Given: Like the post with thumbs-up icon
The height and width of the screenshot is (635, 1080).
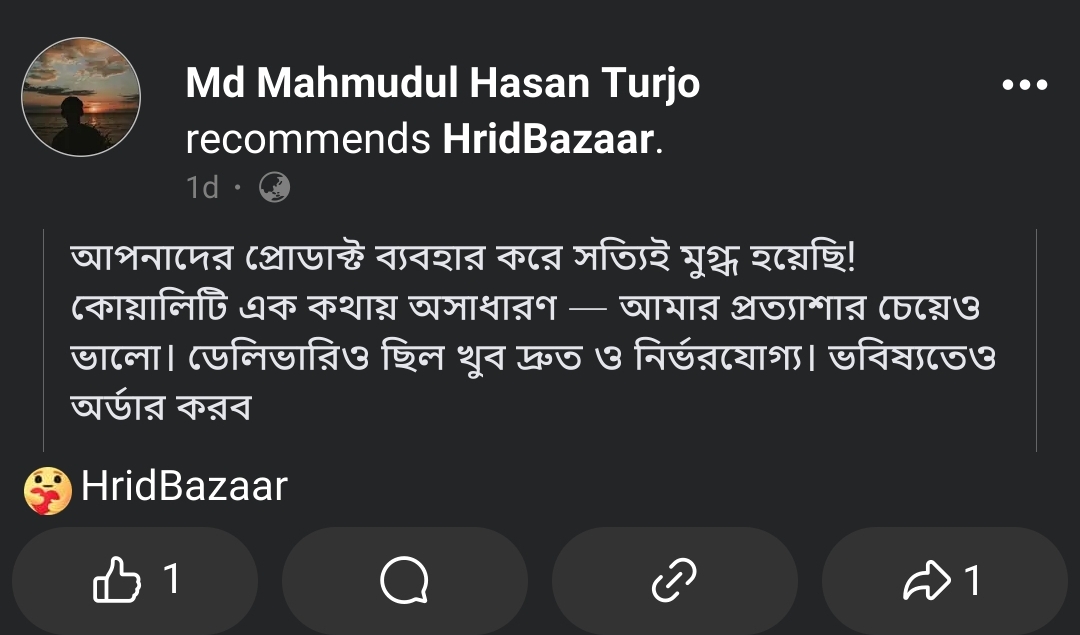Looking at the screenshot, I should (x=117, y=580).
